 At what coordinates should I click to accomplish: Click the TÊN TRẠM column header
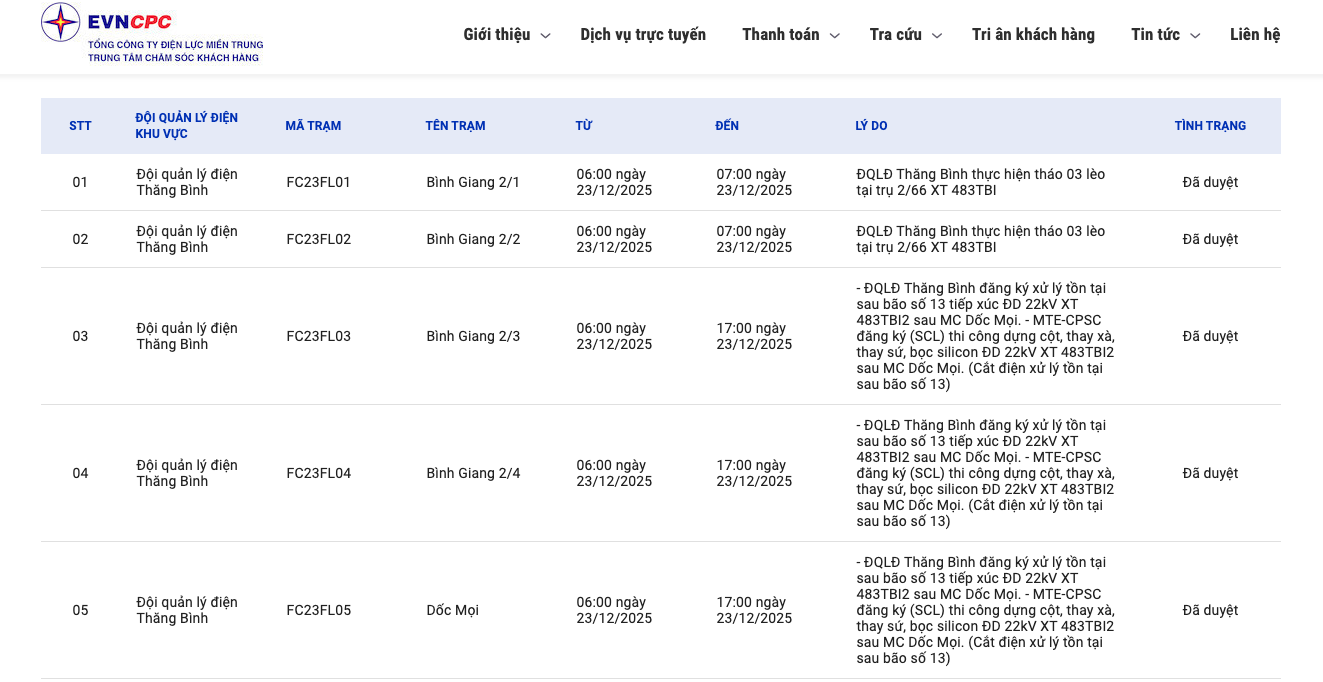point(455,126)
